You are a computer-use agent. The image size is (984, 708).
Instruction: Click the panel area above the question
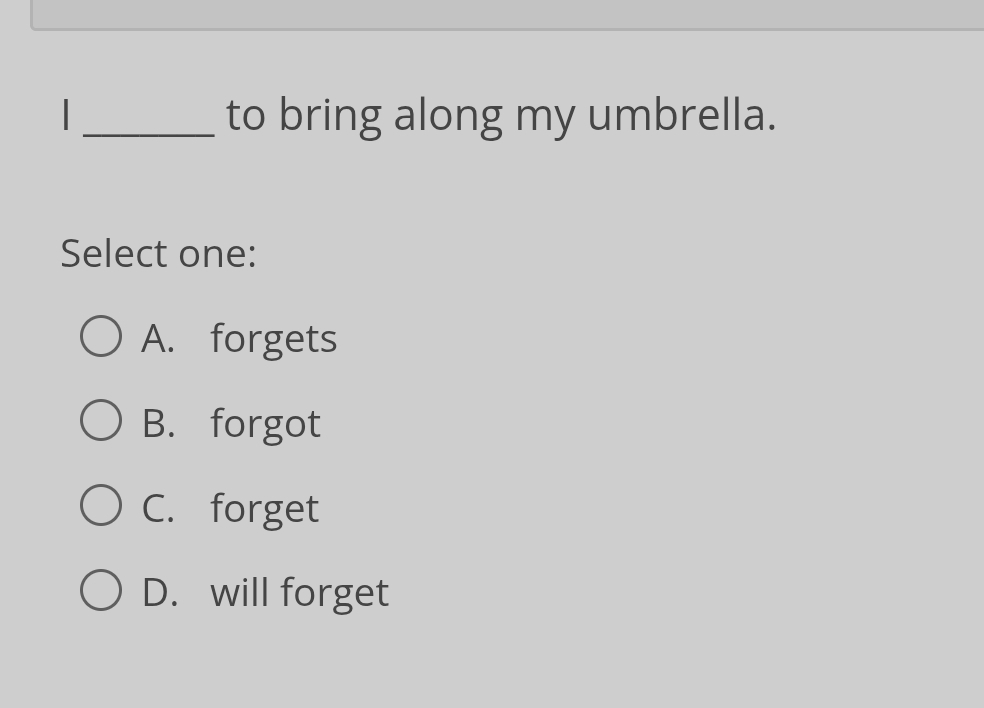500,15
